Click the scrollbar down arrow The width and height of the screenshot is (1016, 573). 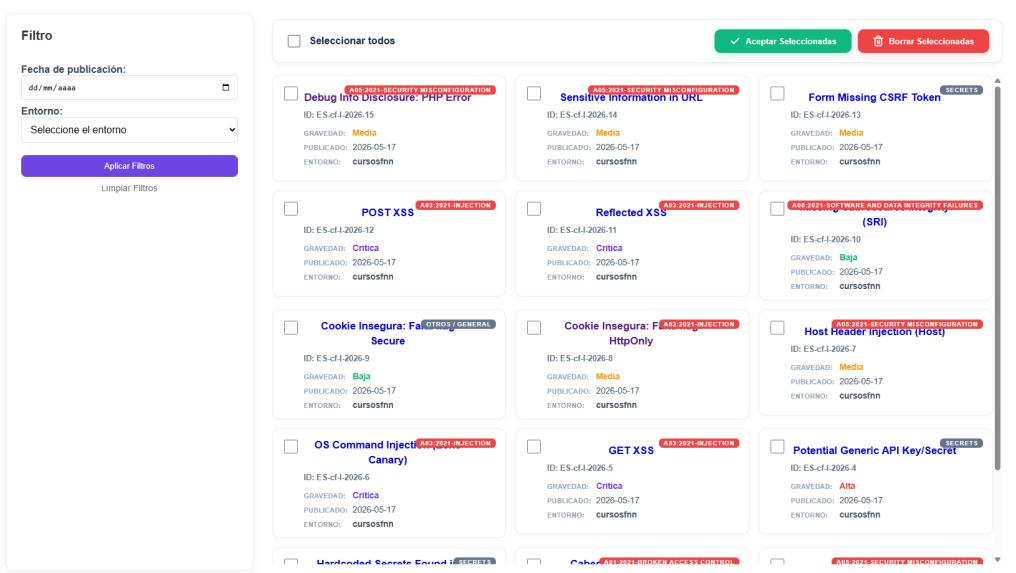coord(997,559)
